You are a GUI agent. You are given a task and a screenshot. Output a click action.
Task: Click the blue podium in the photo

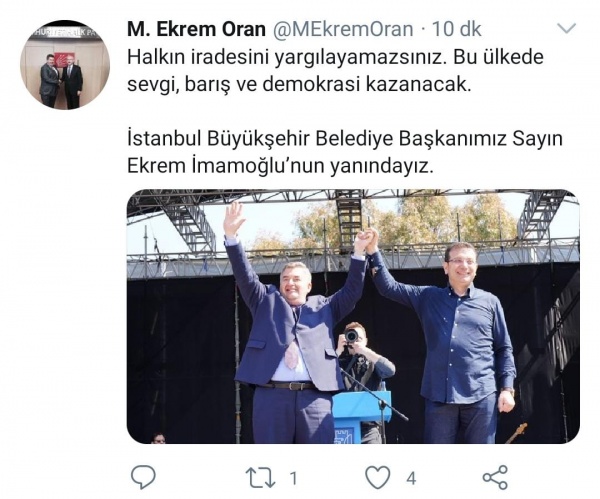pyautogui.click(x=362, y=416)
